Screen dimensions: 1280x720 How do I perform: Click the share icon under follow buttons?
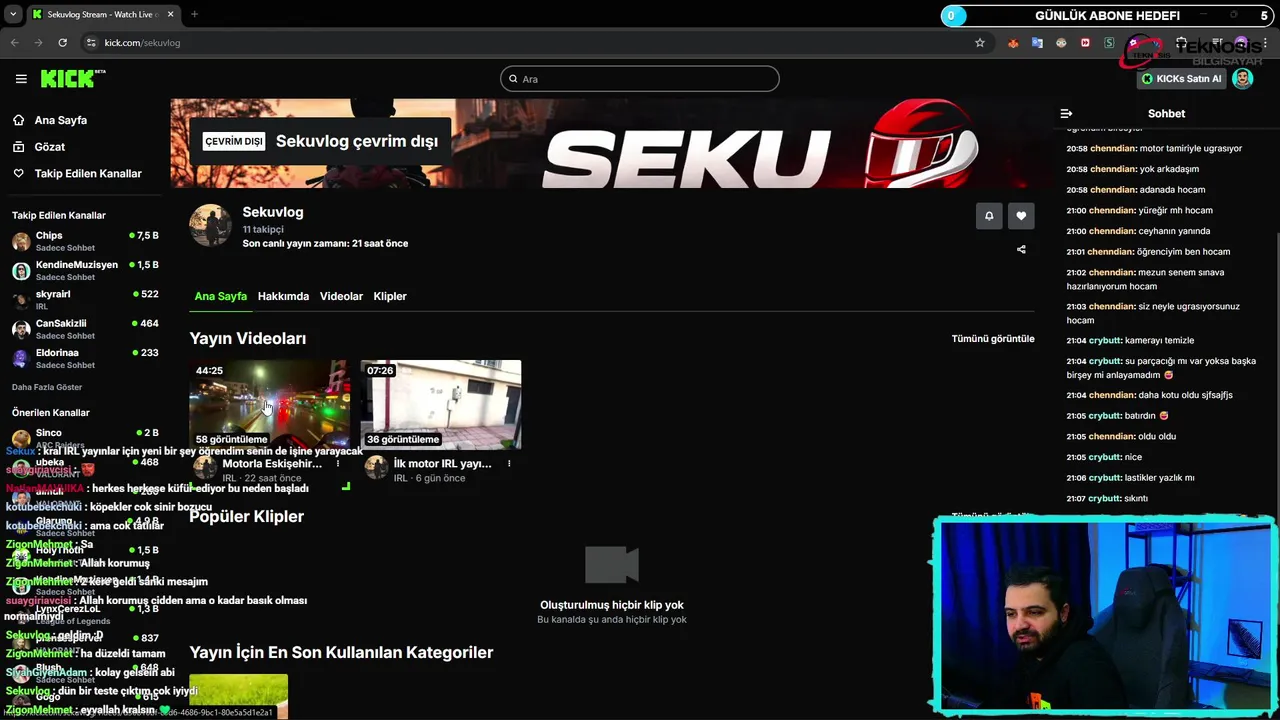tap(1021, 249)
